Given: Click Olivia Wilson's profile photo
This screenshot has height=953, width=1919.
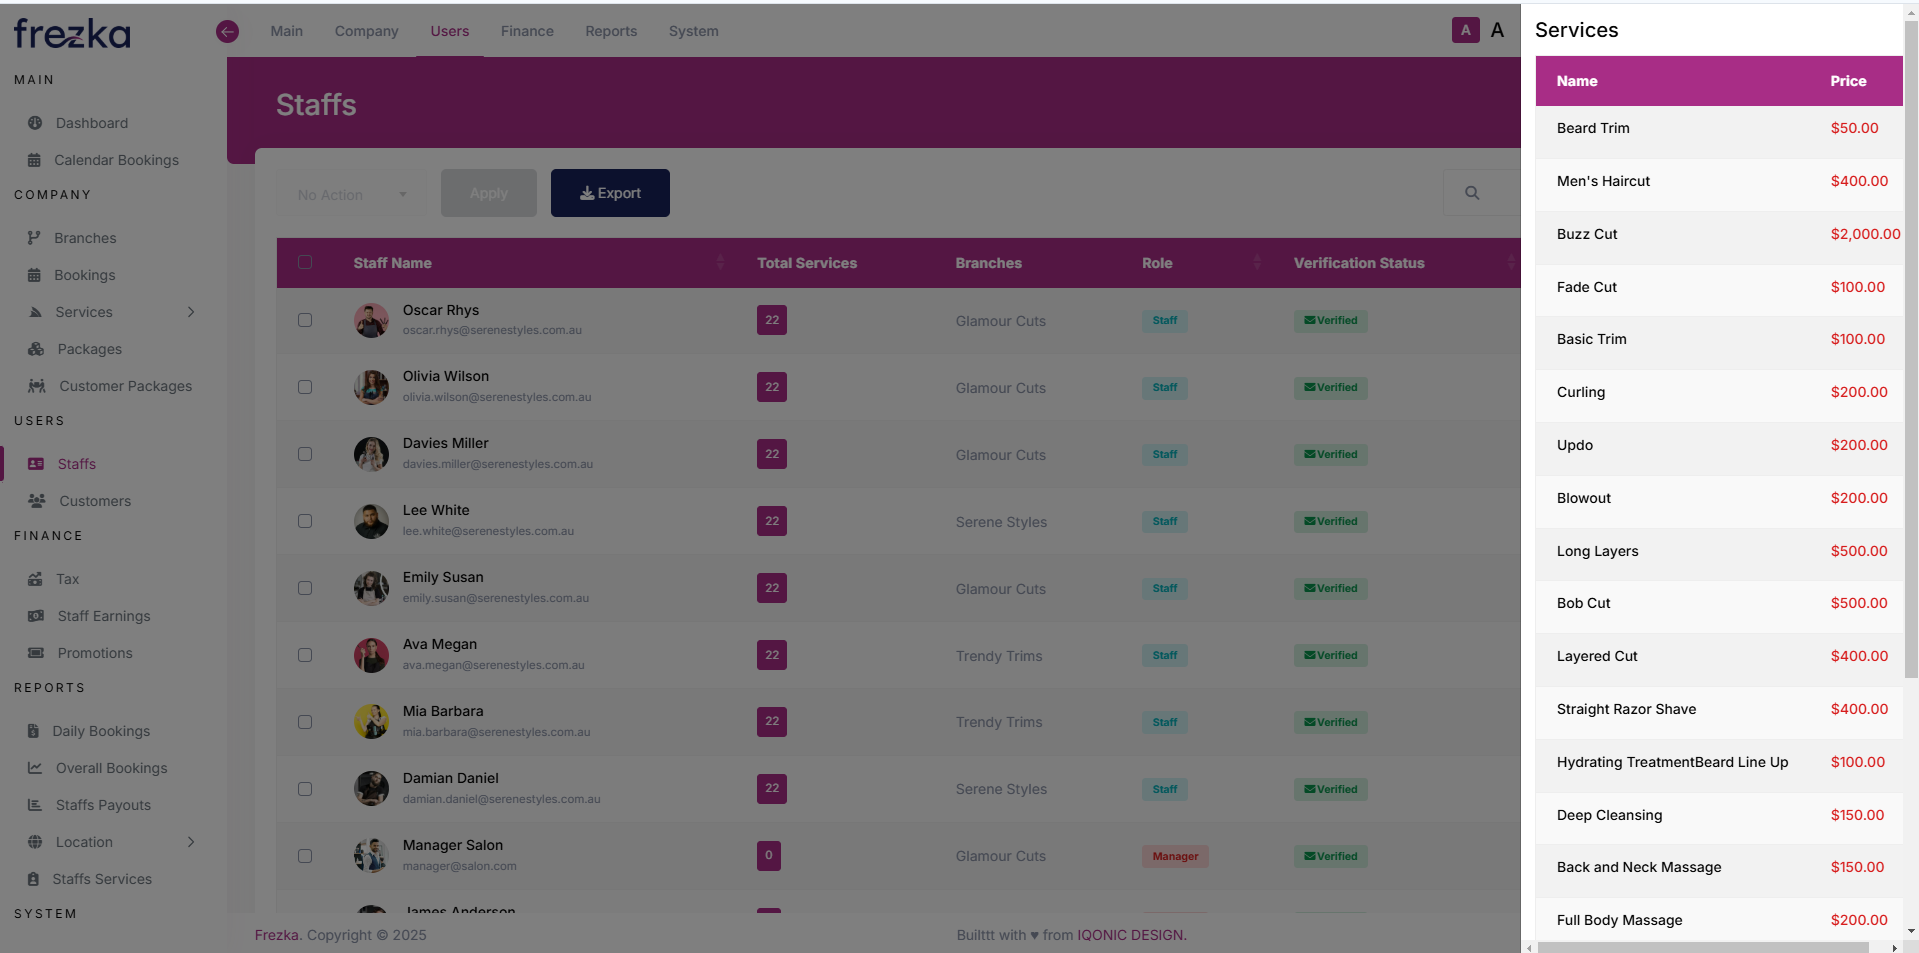Looking at the screenshot, I should pos(370,386).
